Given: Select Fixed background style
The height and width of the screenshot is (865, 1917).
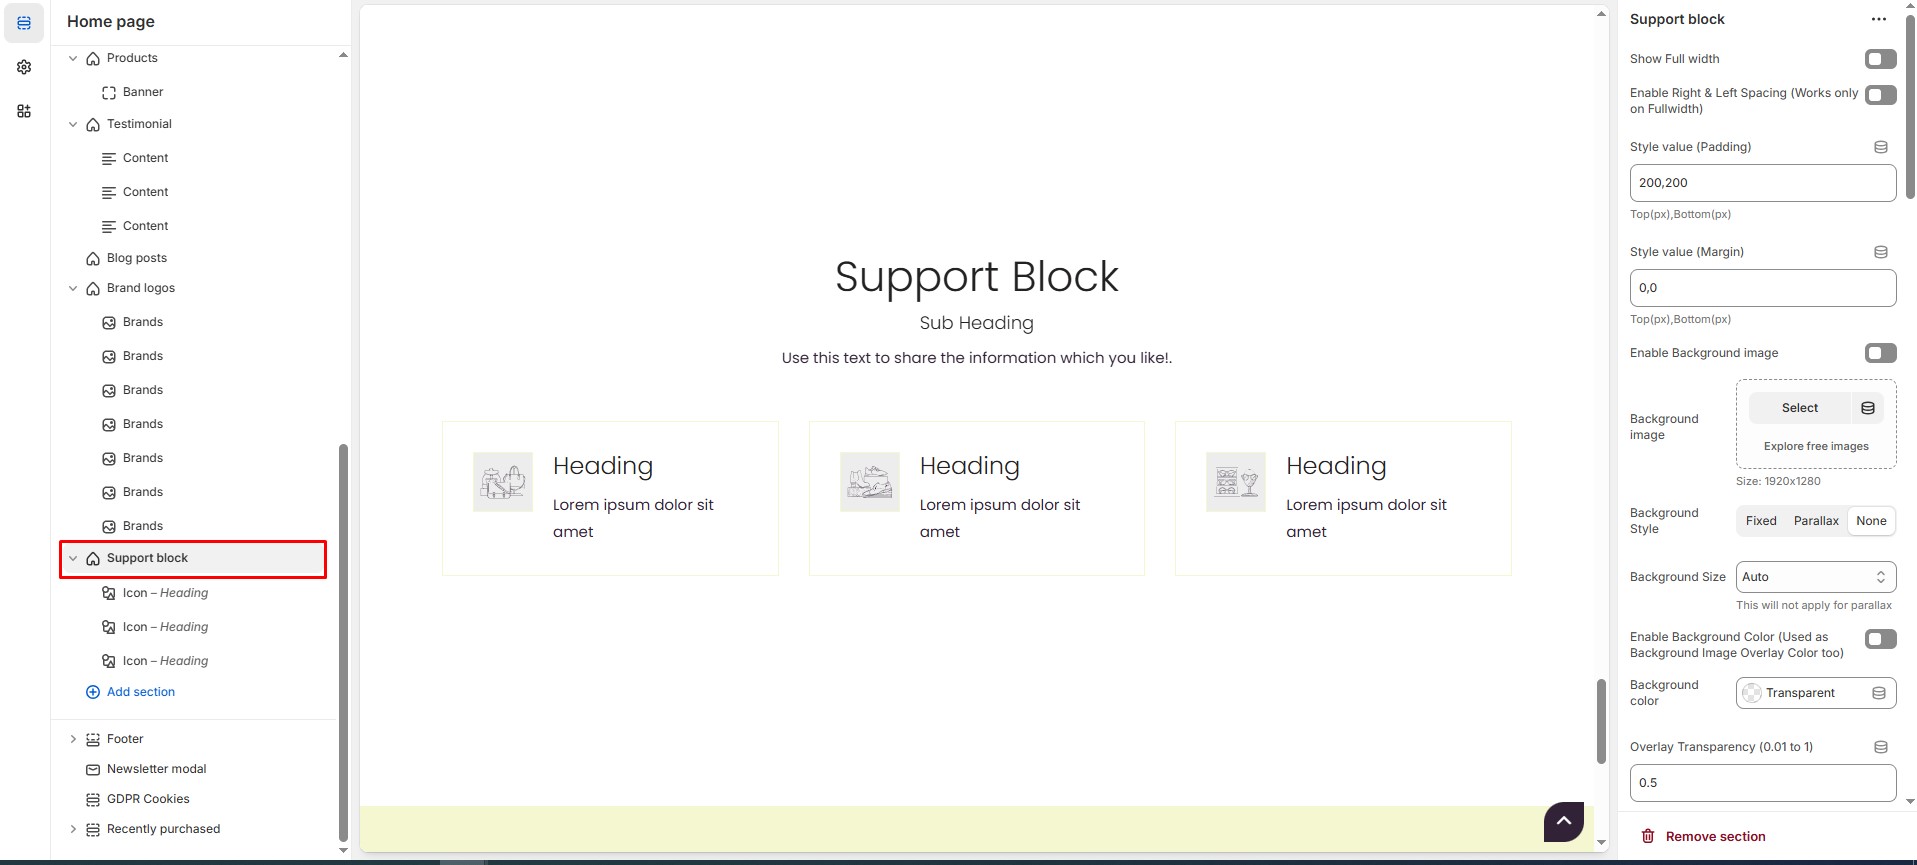Looking at the screenshot, I should (x=1760, y=521).
